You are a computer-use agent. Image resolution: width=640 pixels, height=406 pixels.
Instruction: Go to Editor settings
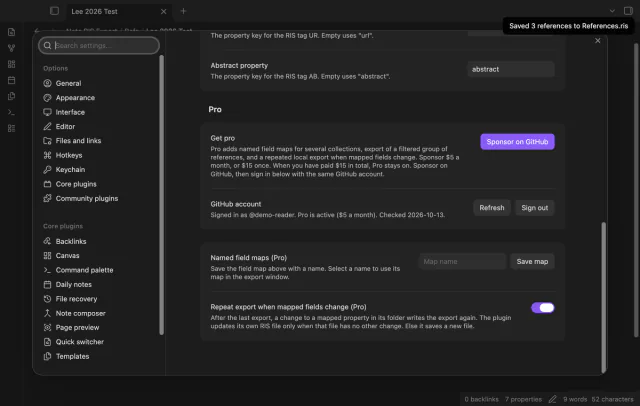tap(65, 126)
